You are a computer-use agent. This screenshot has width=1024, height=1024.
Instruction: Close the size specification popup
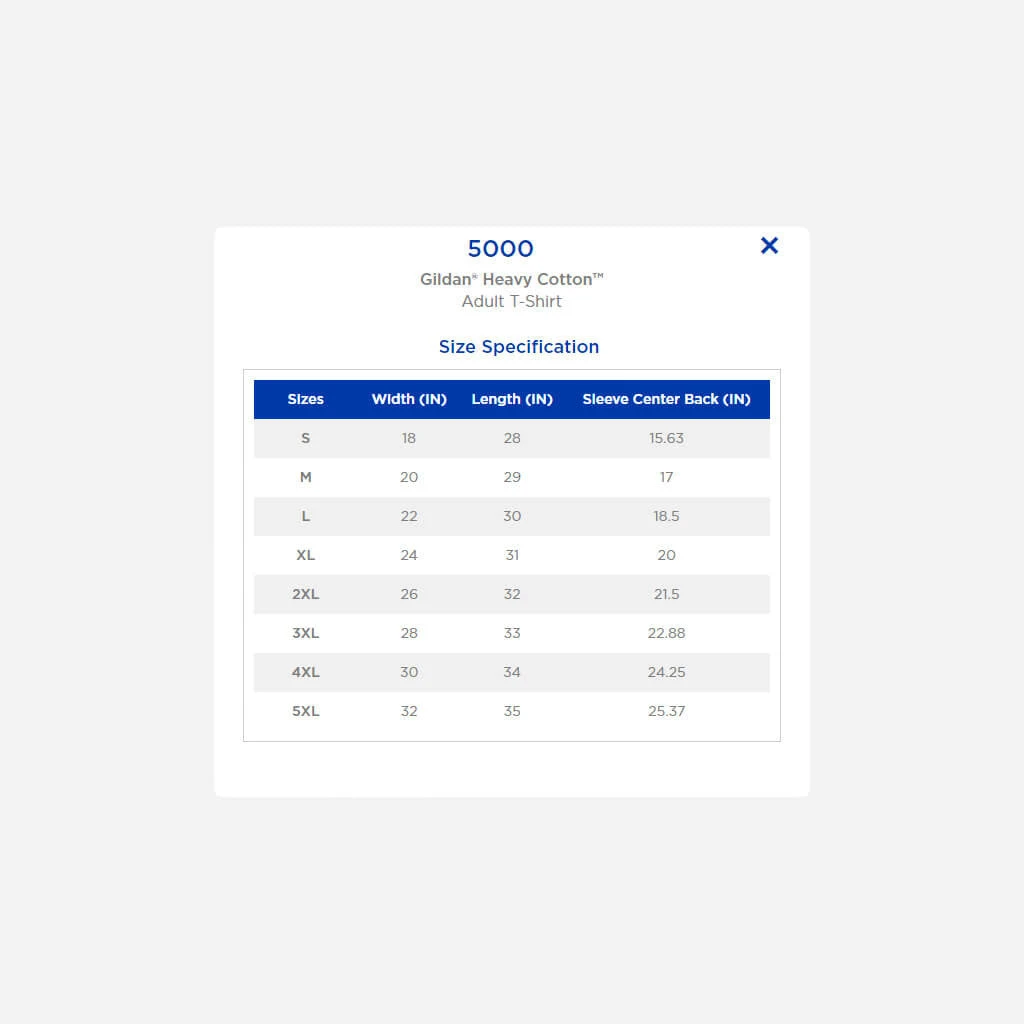(769, 246)
